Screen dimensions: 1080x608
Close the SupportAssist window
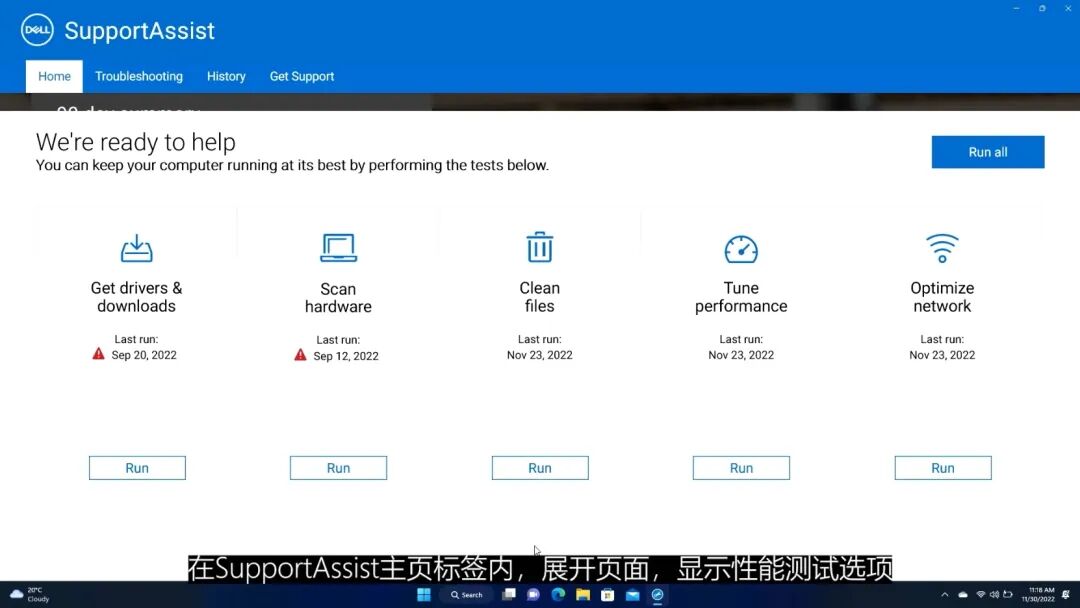pyautogui.click(x=1068, y=8)
